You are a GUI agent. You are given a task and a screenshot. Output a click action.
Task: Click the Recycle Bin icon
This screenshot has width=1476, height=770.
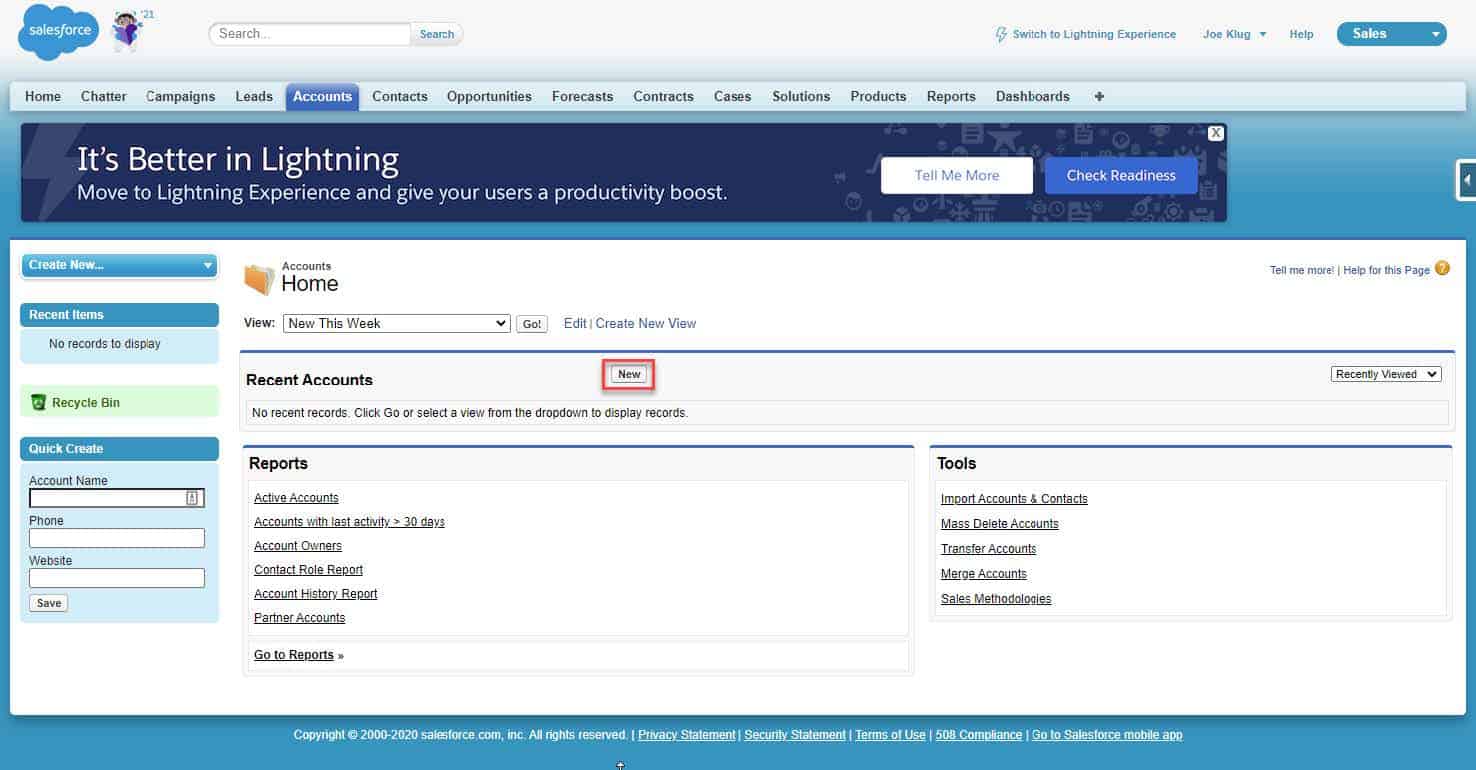pos(39,402)
